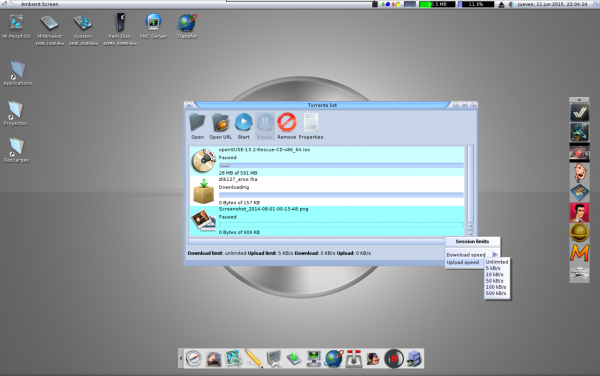Select the "0 Bytes of 909 KB" text
The image size is (600, 376).
[239, 232]
